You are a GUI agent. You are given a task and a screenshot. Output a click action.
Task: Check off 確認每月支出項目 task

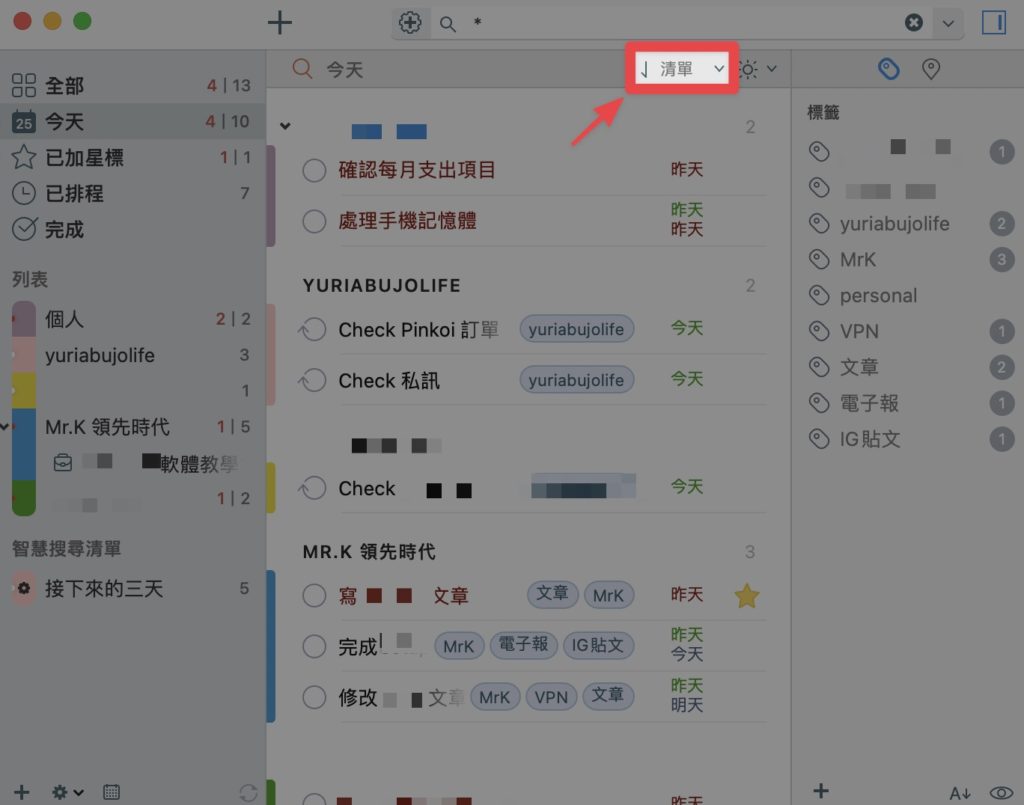(x=314, y=170)
